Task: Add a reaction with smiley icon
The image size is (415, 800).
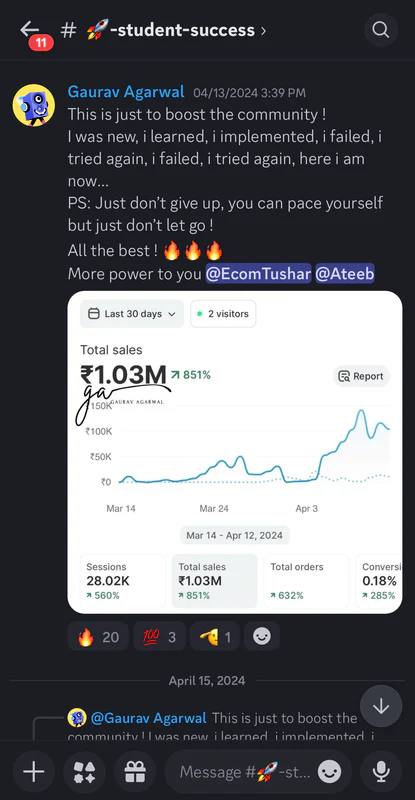Action: (262, 636)
